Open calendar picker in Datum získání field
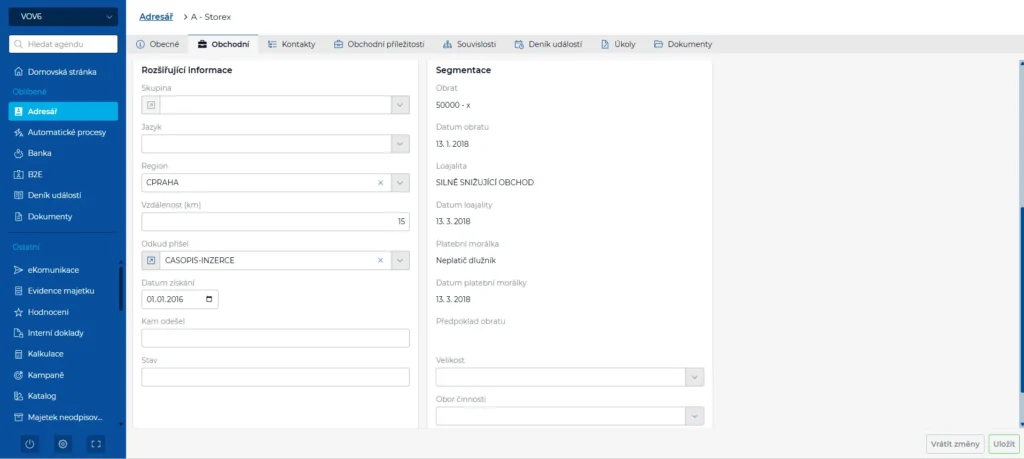This screenshot has width=1024, height=459. point(208,299)
